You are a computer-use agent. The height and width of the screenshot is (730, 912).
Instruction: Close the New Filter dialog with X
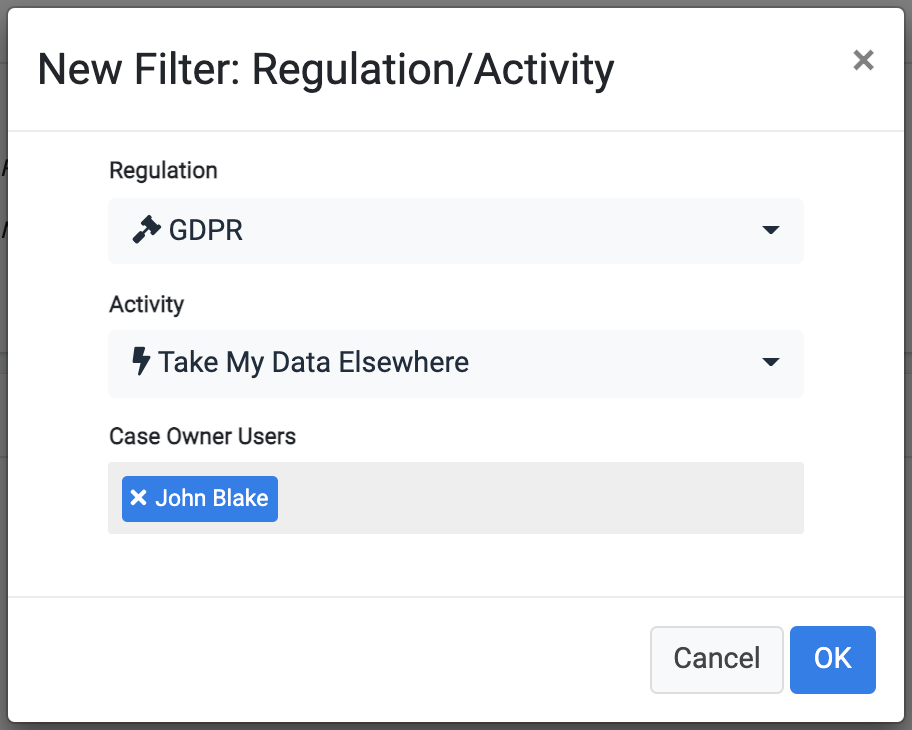863,60
